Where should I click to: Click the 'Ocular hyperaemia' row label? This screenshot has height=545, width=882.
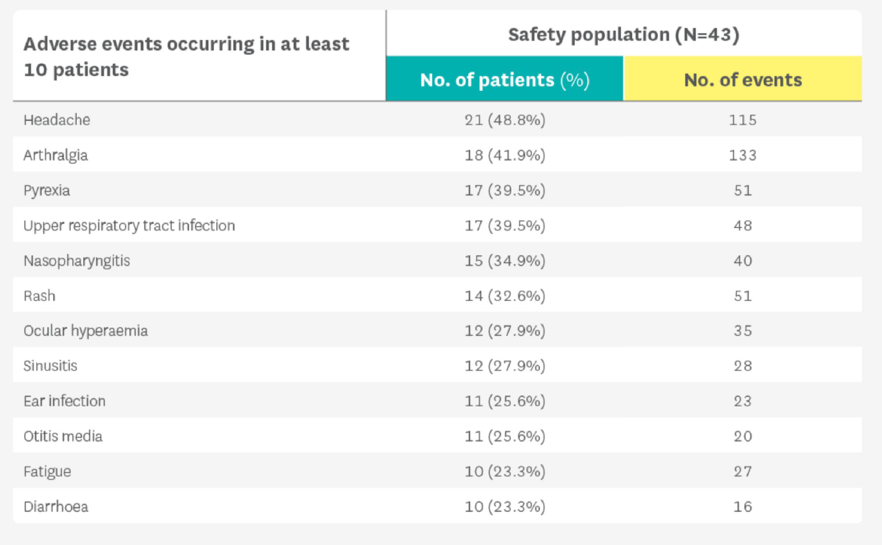[86, 331]
